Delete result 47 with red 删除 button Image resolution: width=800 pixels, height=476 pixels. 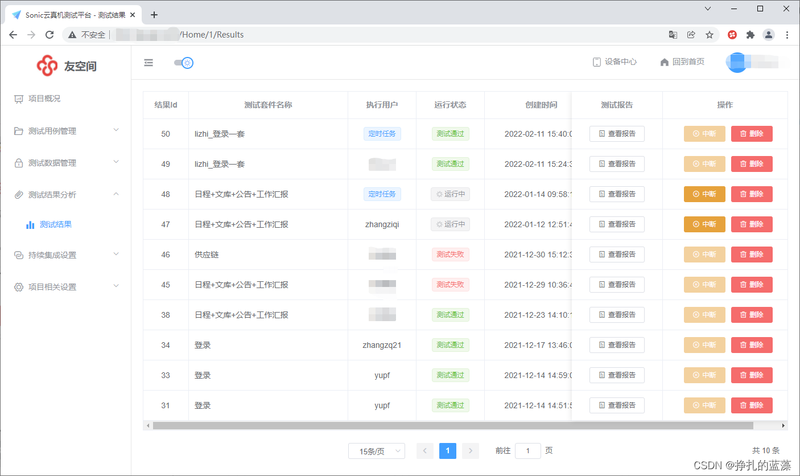click(x=752, y=224)
